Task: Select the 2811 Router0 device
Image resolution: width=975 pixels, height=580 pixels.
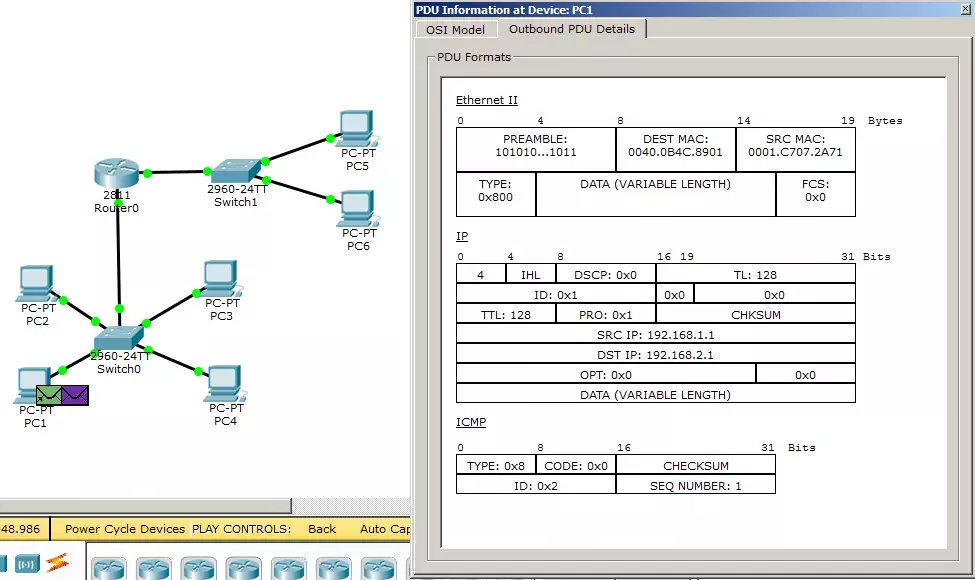Action: coord(116,173)
